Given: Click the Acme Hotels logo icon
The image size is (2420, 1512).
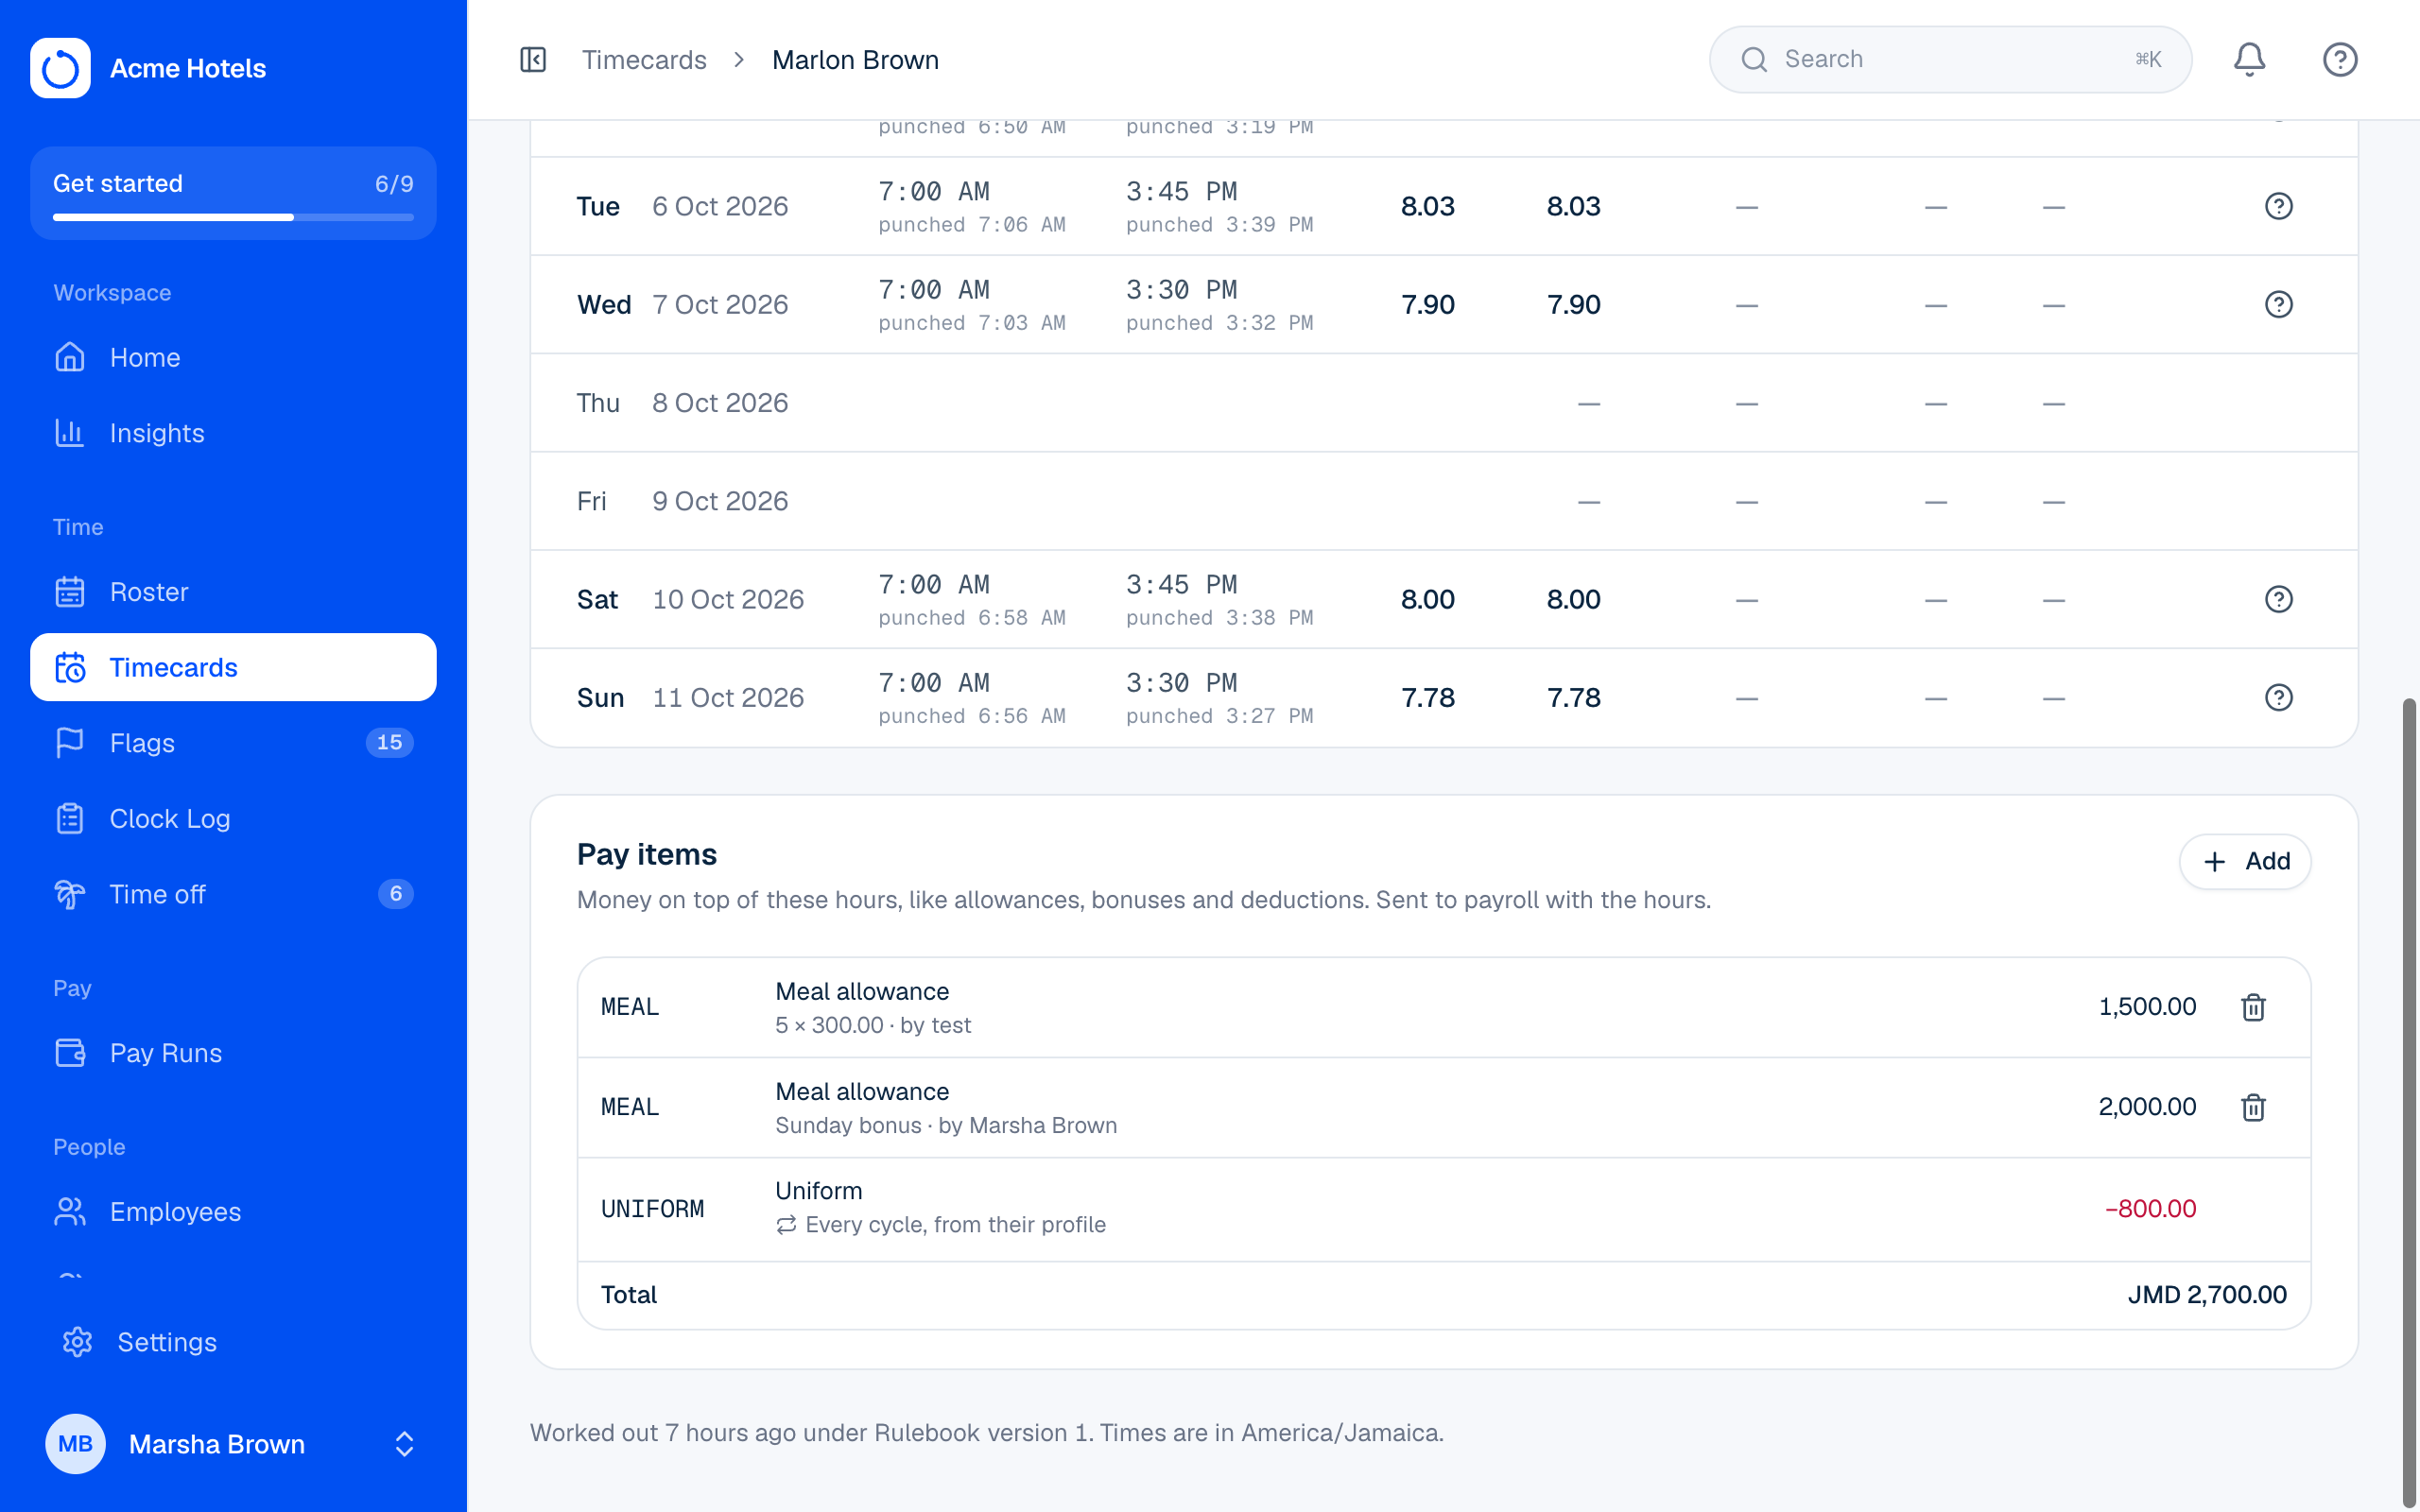Looking at the screenshot, I should [x=60, y=68].
